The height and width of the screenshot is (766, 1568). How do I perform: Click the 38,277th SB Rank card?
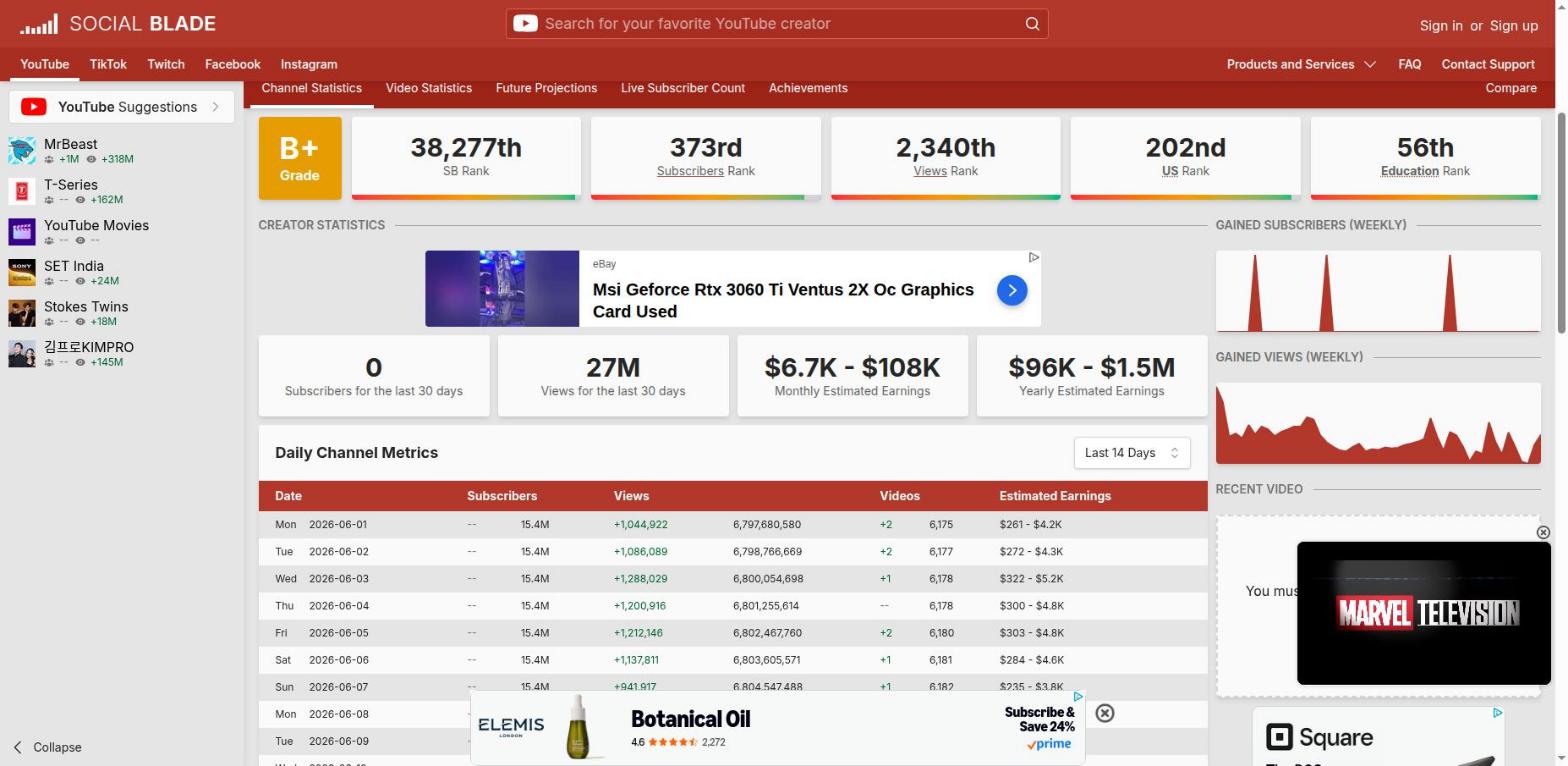point(466,158)
